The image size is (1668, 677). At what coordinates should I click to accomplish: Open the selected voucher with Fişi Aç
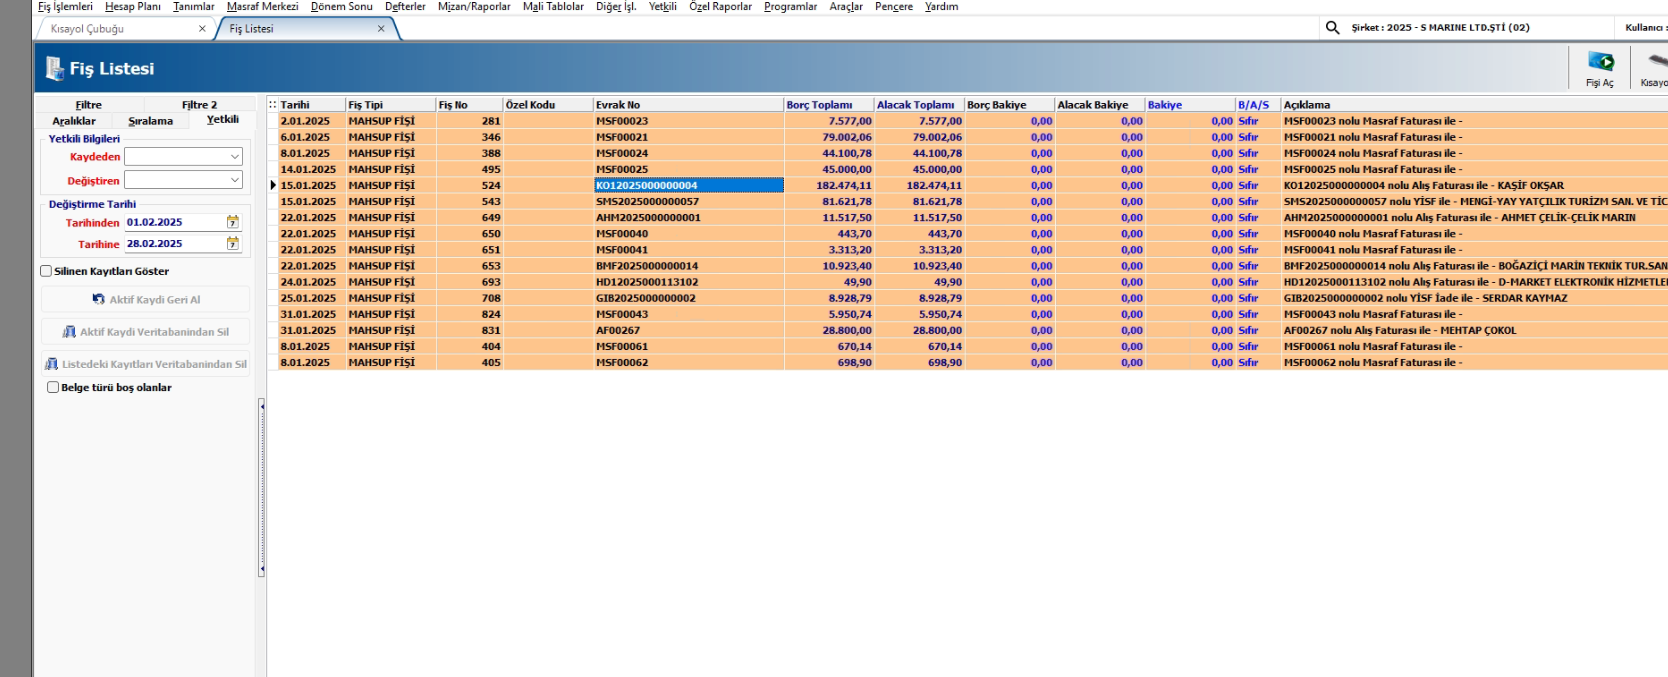click(x=1600, y=68)
